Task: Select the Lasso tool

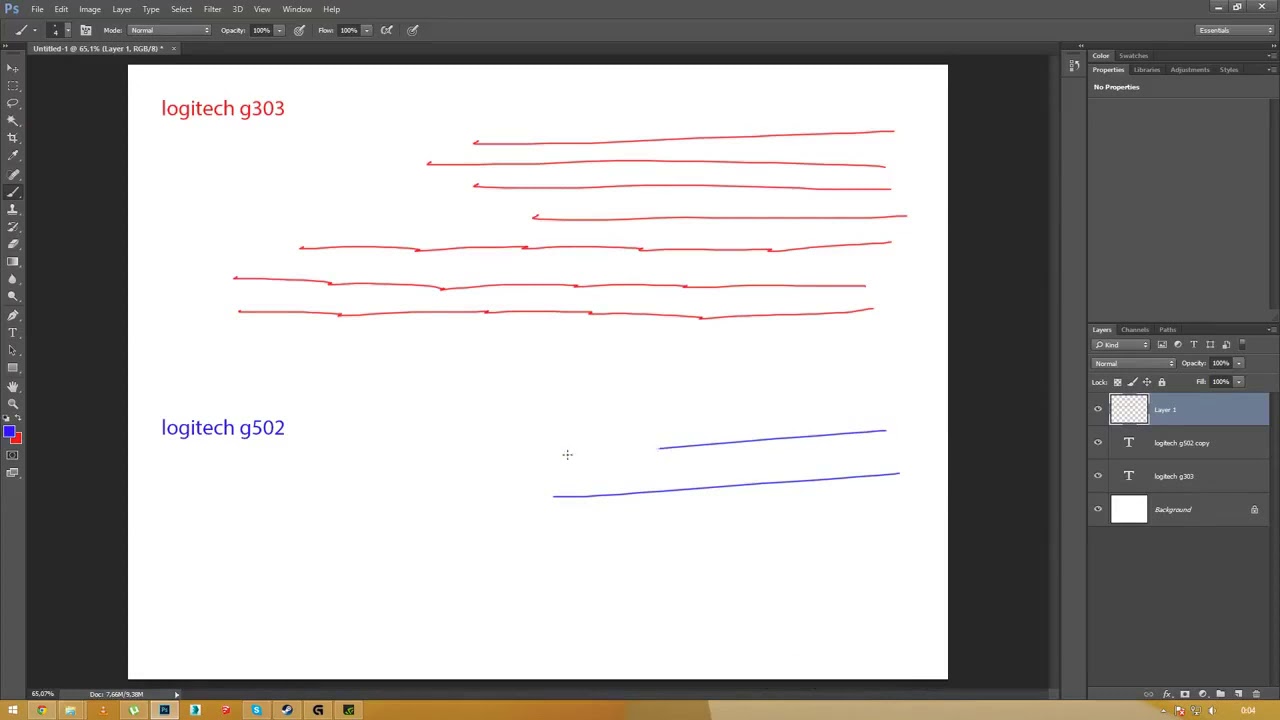Action: (x=13, y=103)
